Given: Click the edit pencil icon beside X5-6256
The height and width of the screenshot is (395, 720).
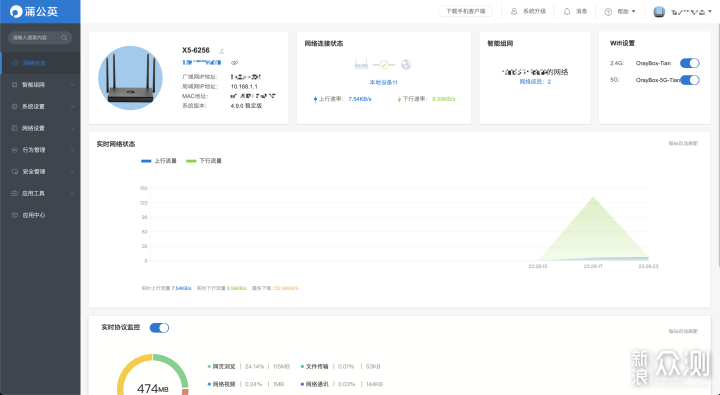Looking at the screenshot, I should (x=221, y=51).
